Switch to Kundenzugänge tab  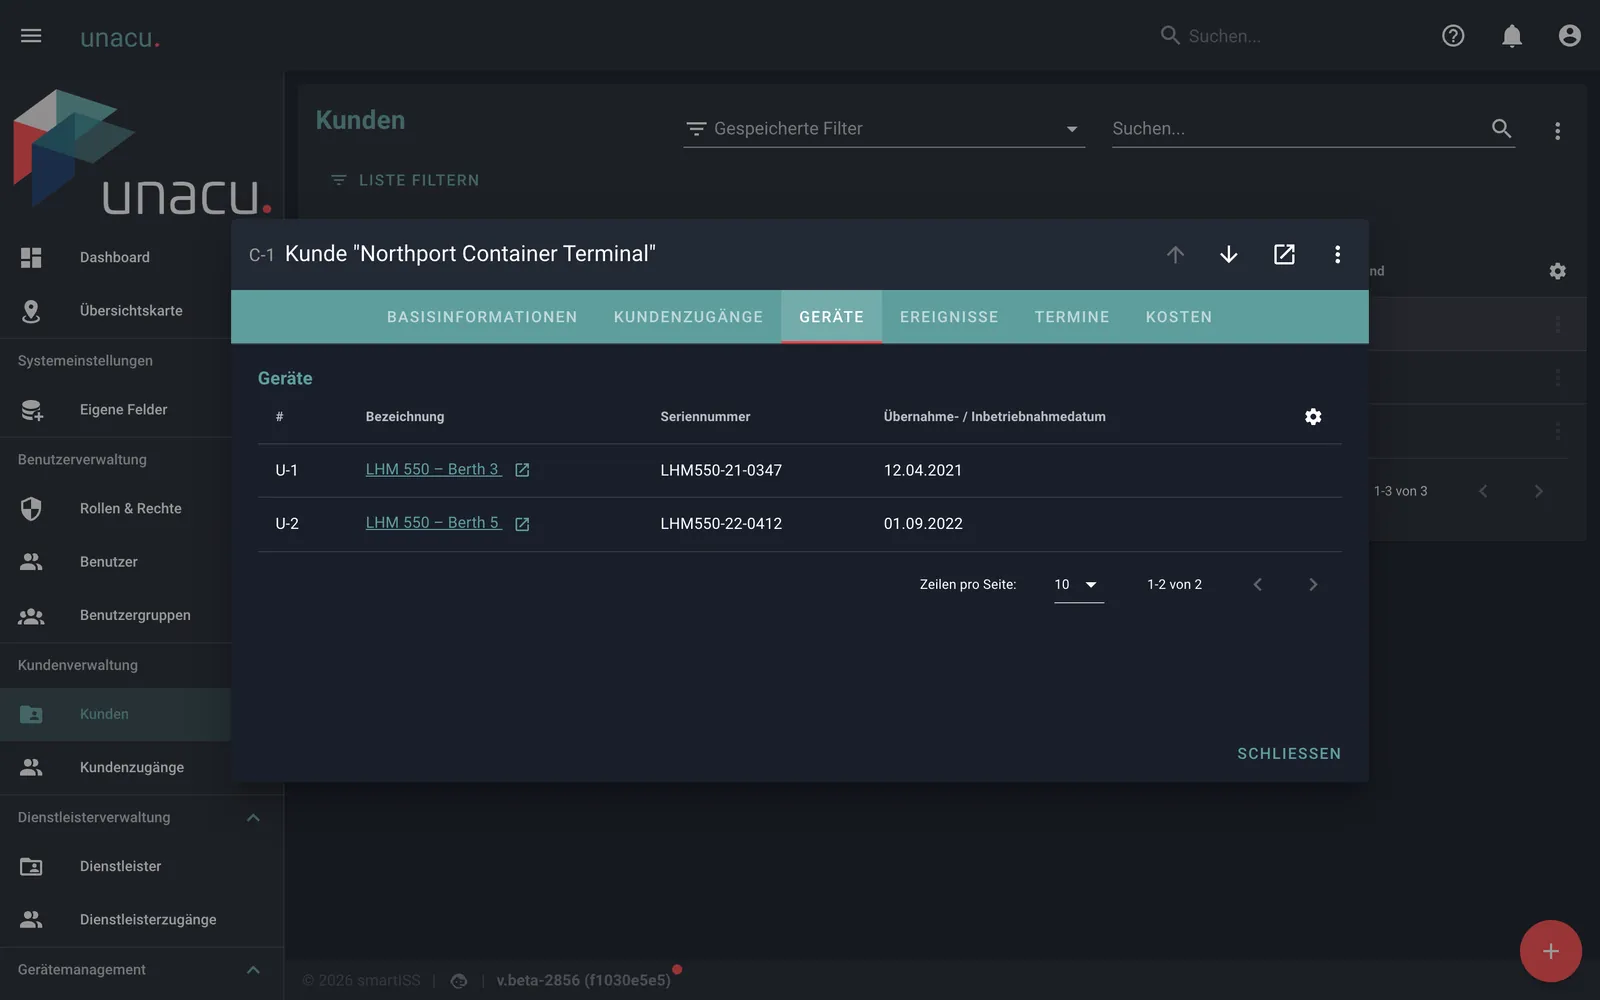pos(688,317)
